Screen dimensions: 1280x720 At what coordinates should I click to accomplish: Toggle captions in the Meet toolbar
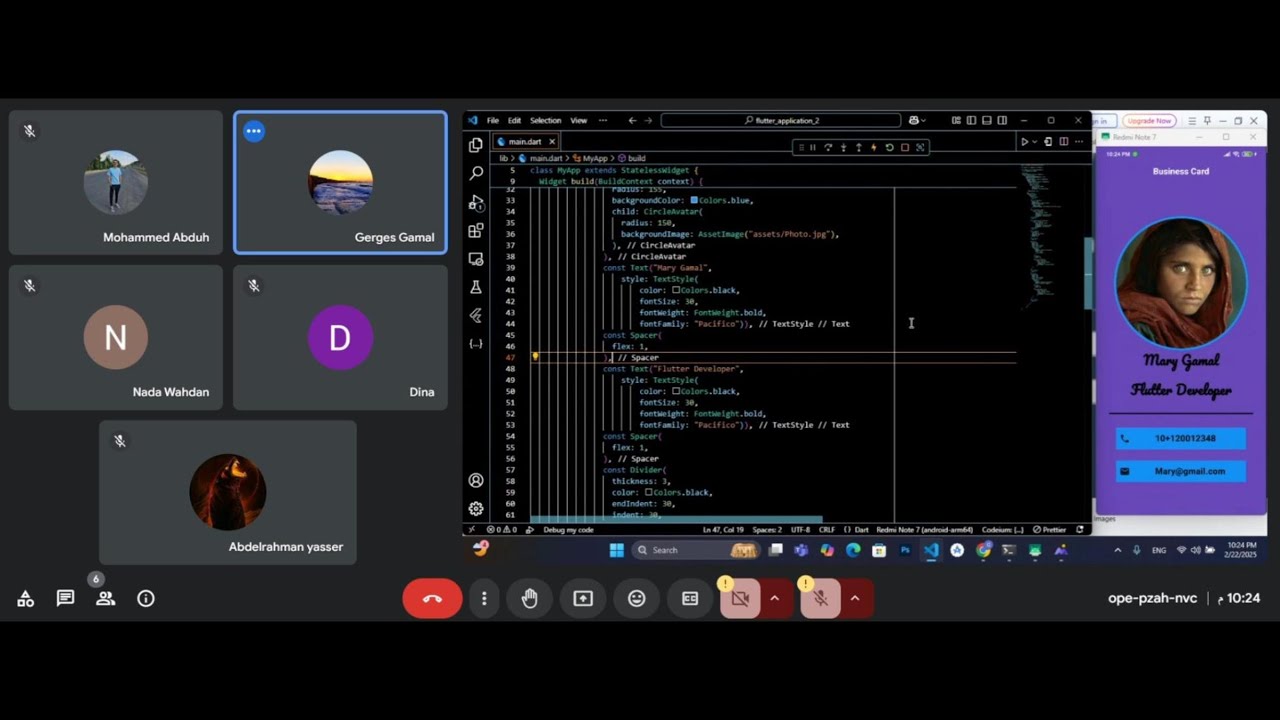(690, 598)
